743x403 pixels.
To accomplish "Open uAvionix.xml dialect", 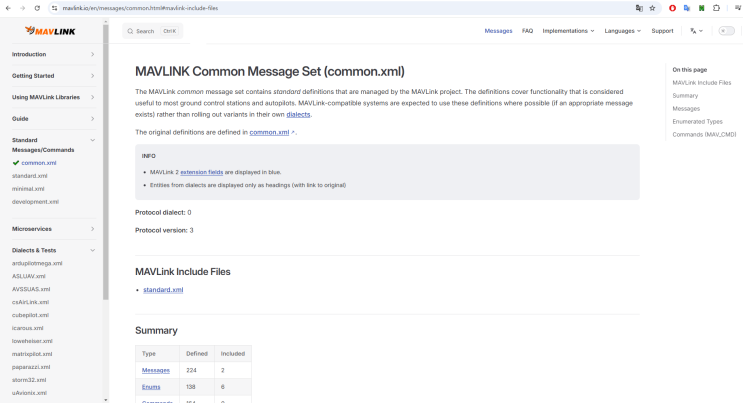I will point(29,393).
